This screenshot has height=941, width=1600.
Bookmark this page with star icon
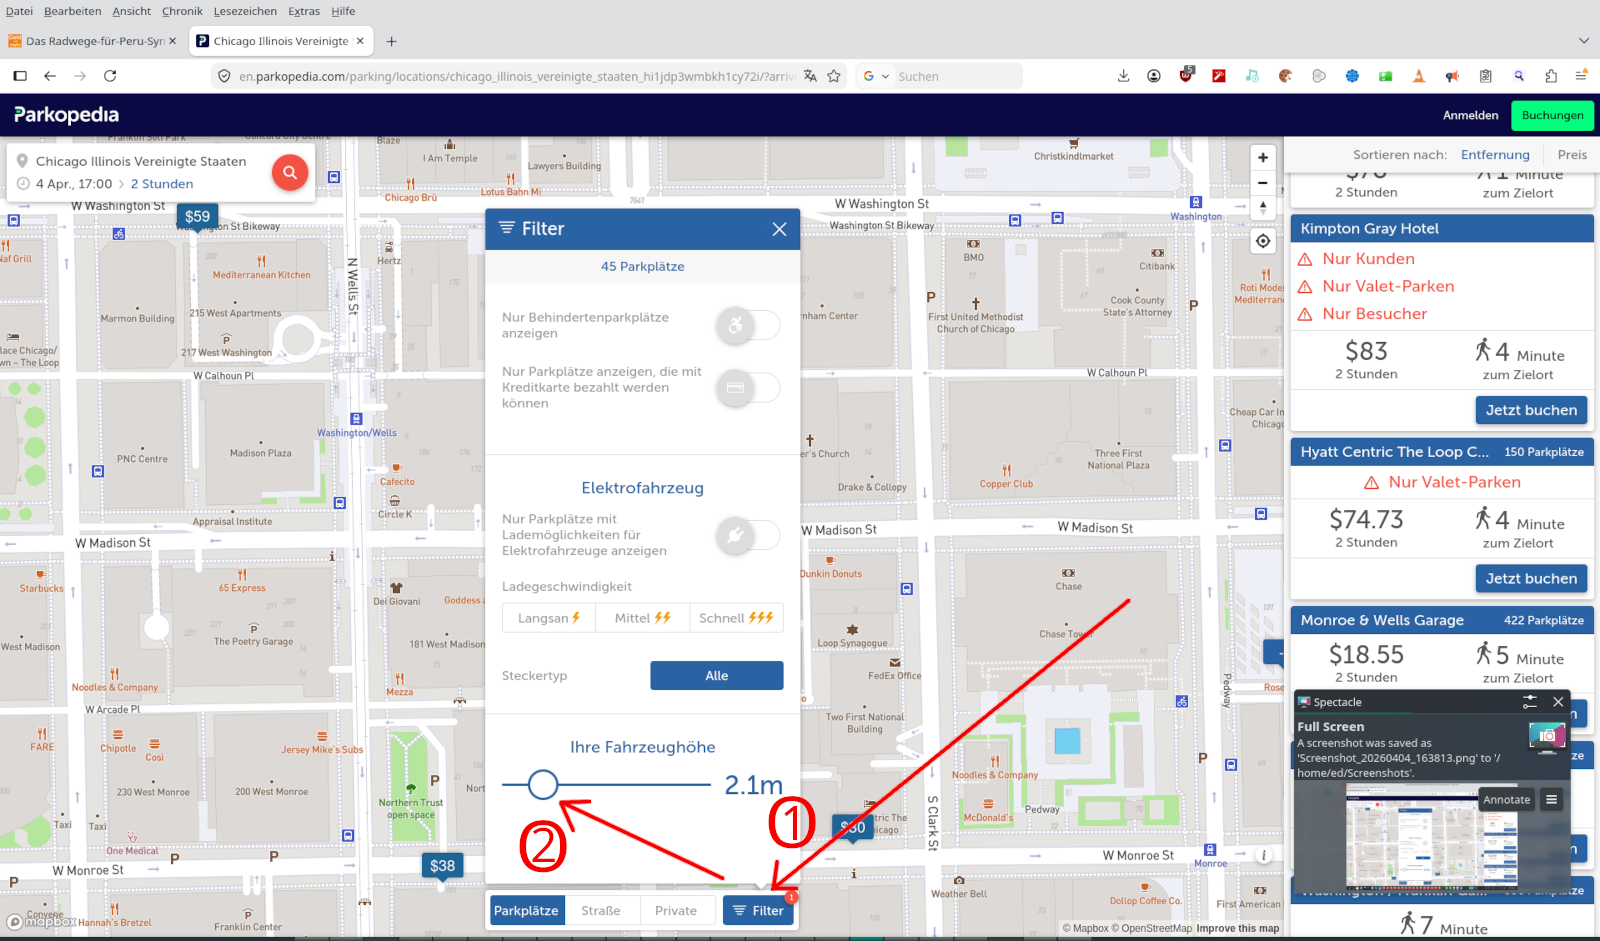(834, 76)
